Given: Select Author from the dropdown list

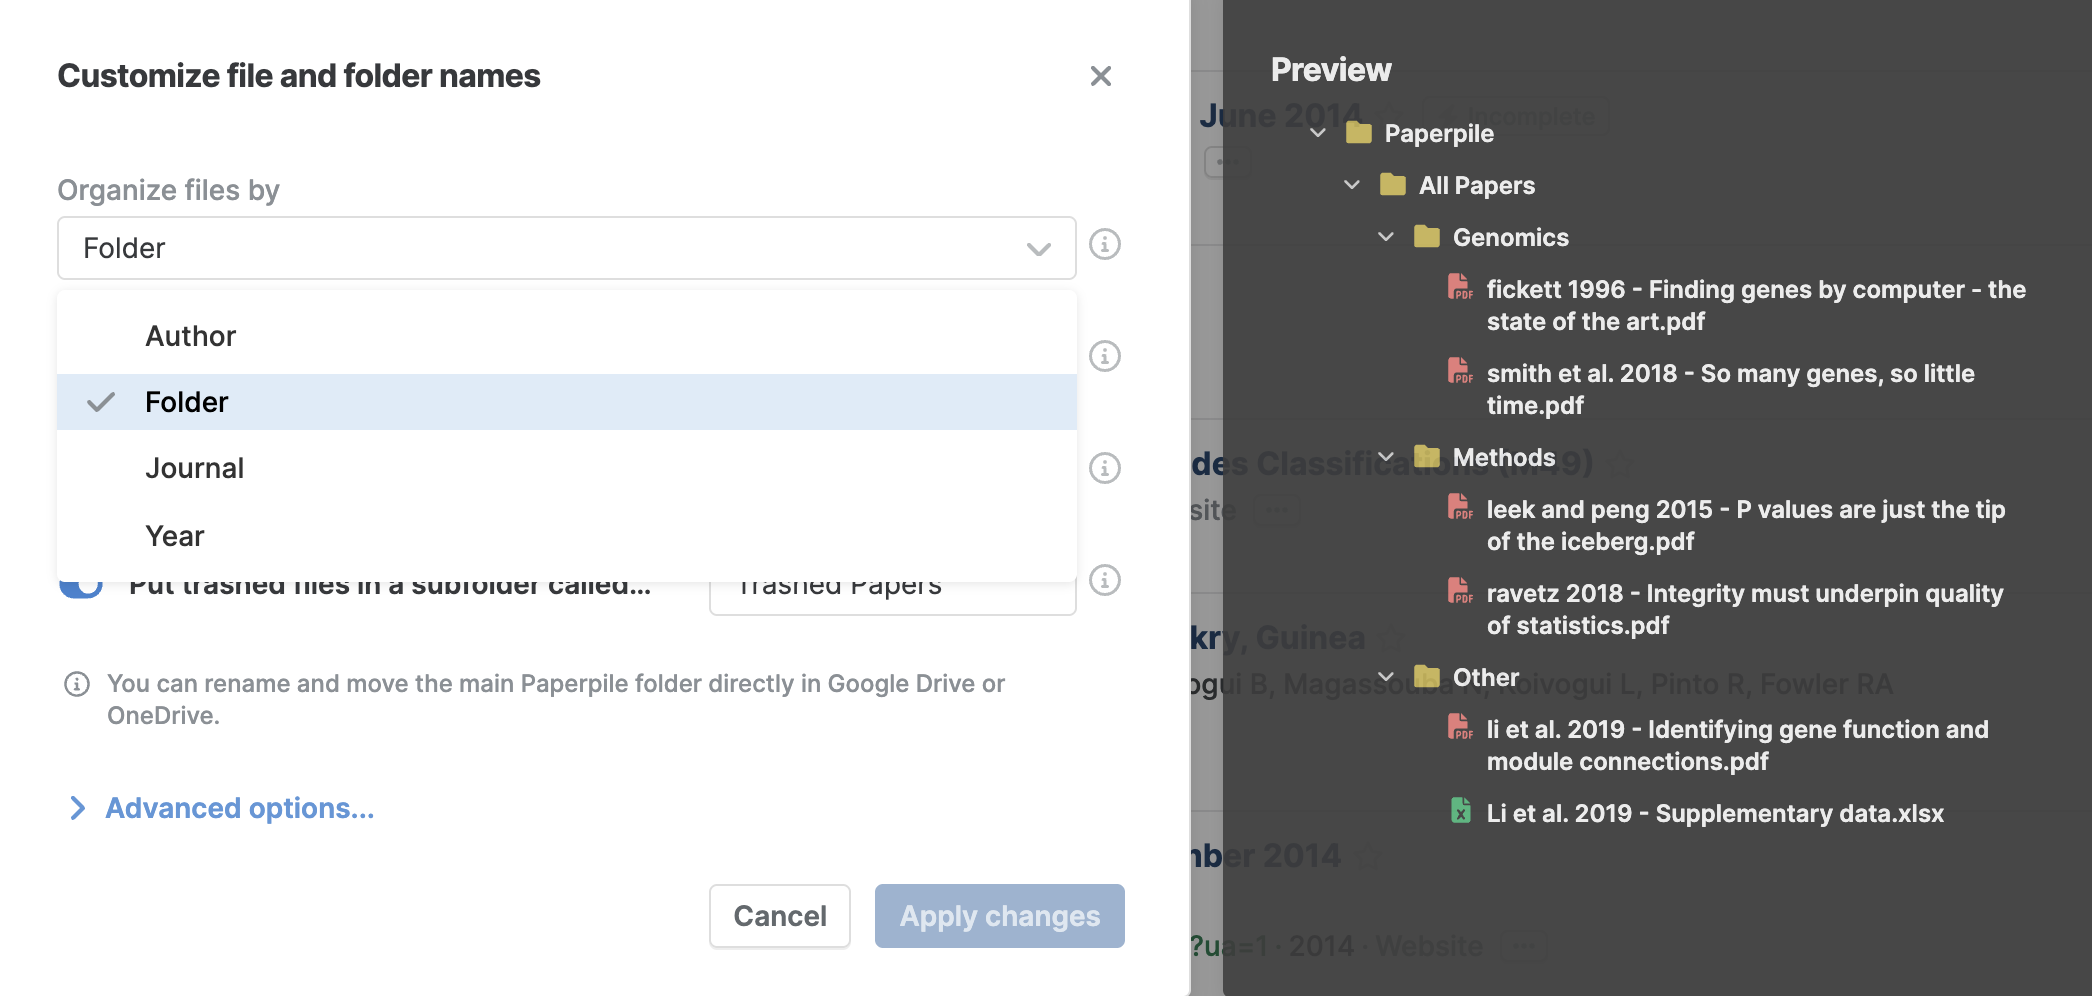Looking at the screenshot, I should [566, 336].
